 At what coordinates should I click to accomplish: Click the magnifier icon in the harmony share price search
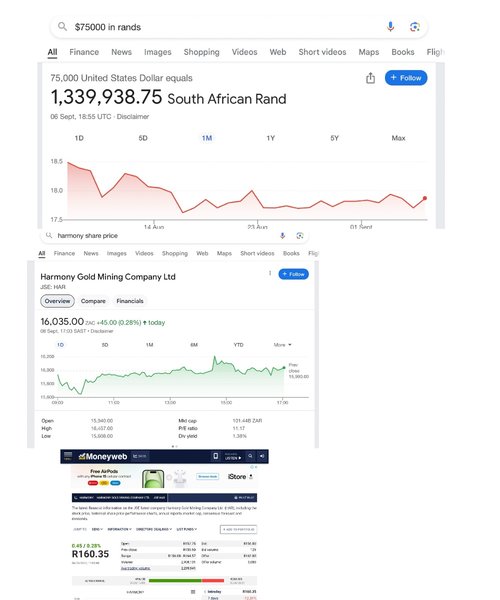pos(49,235)
